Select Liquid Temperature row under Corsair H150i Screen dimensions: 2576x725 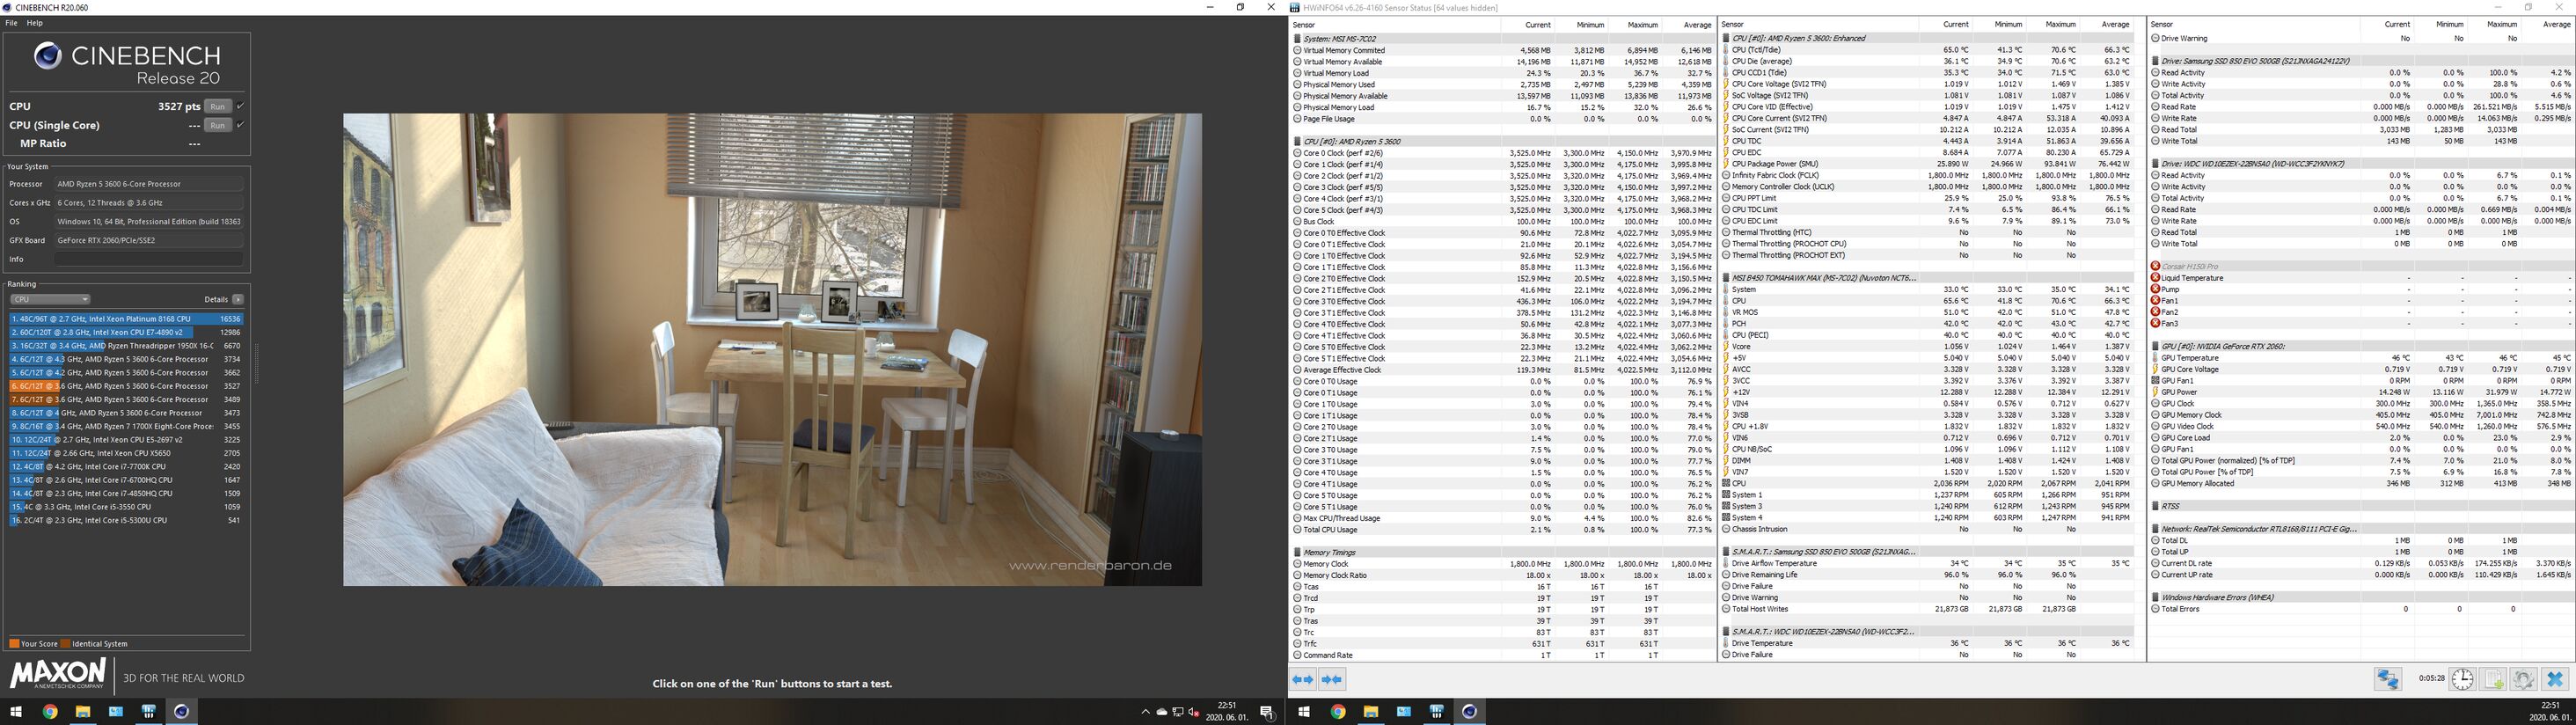2360,278
